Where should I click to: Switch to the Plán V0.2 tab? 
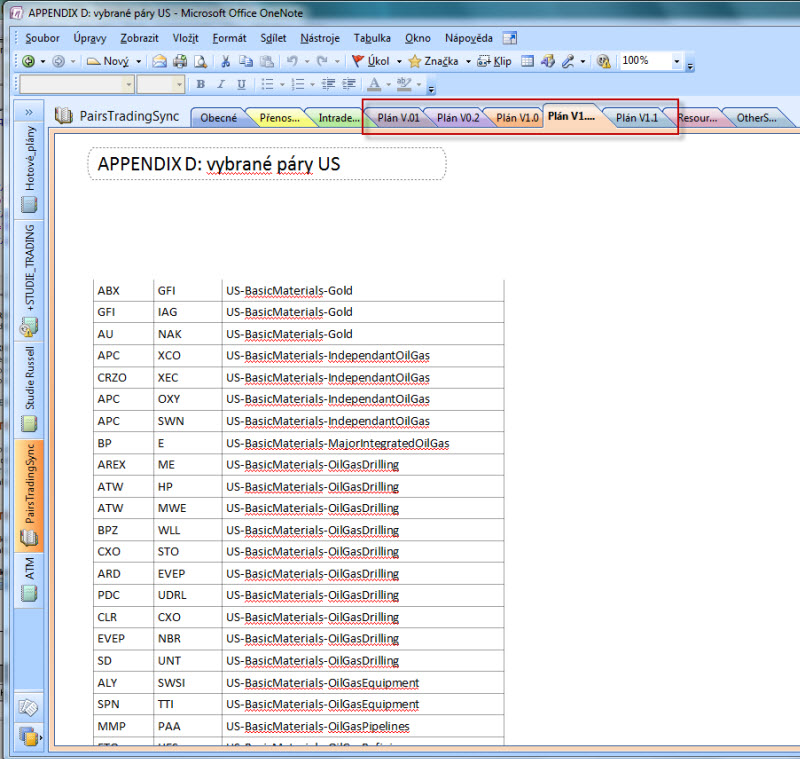pos(458,118)
